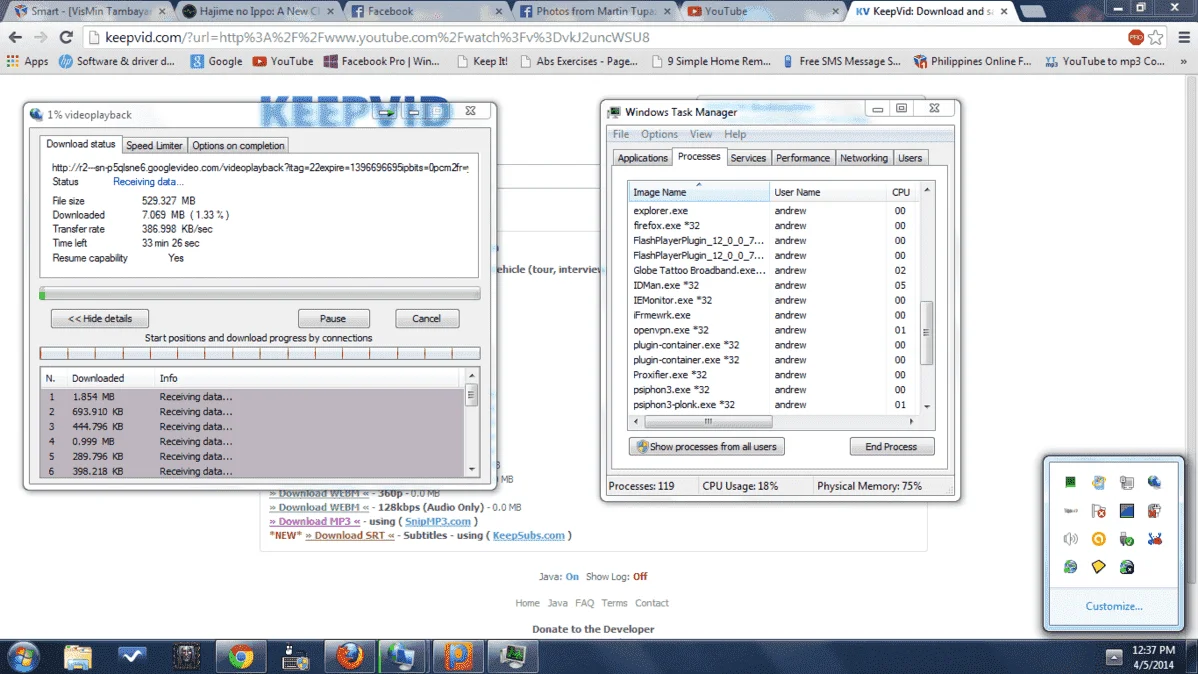Click the safely remove hardware tray icon
The width and height of the screenshot is (1198, 674).
coord(1127,539)
